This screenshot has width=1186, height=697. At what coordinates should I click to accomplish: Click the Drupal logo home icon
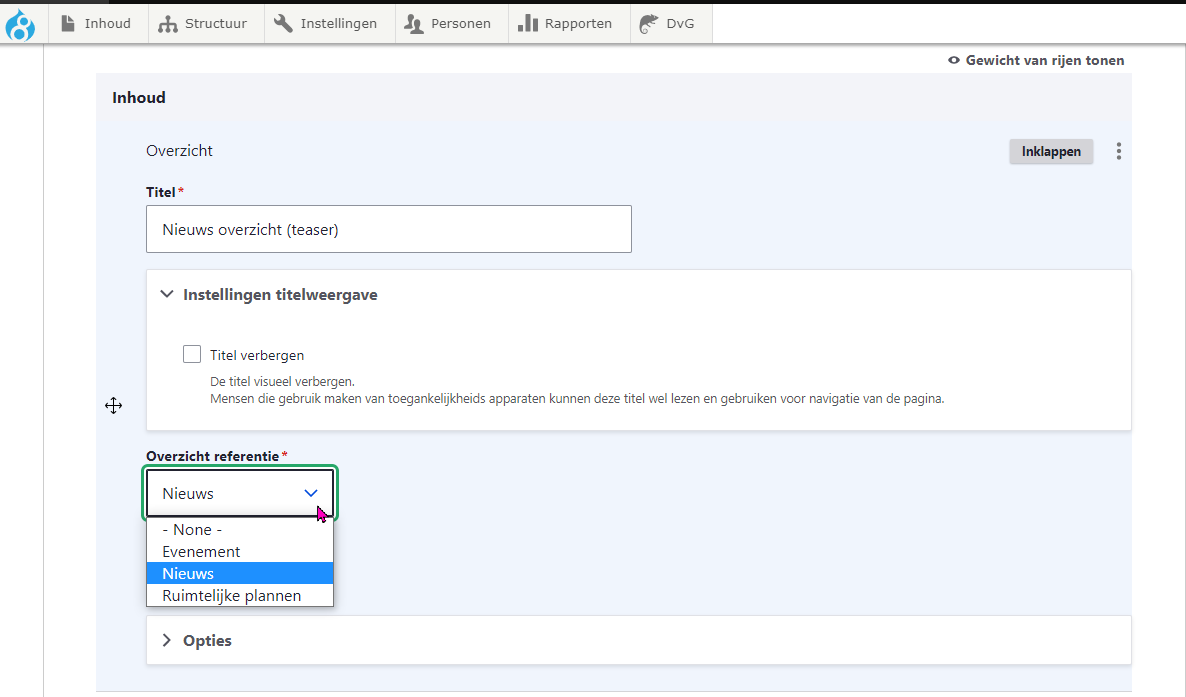point(20,24)
